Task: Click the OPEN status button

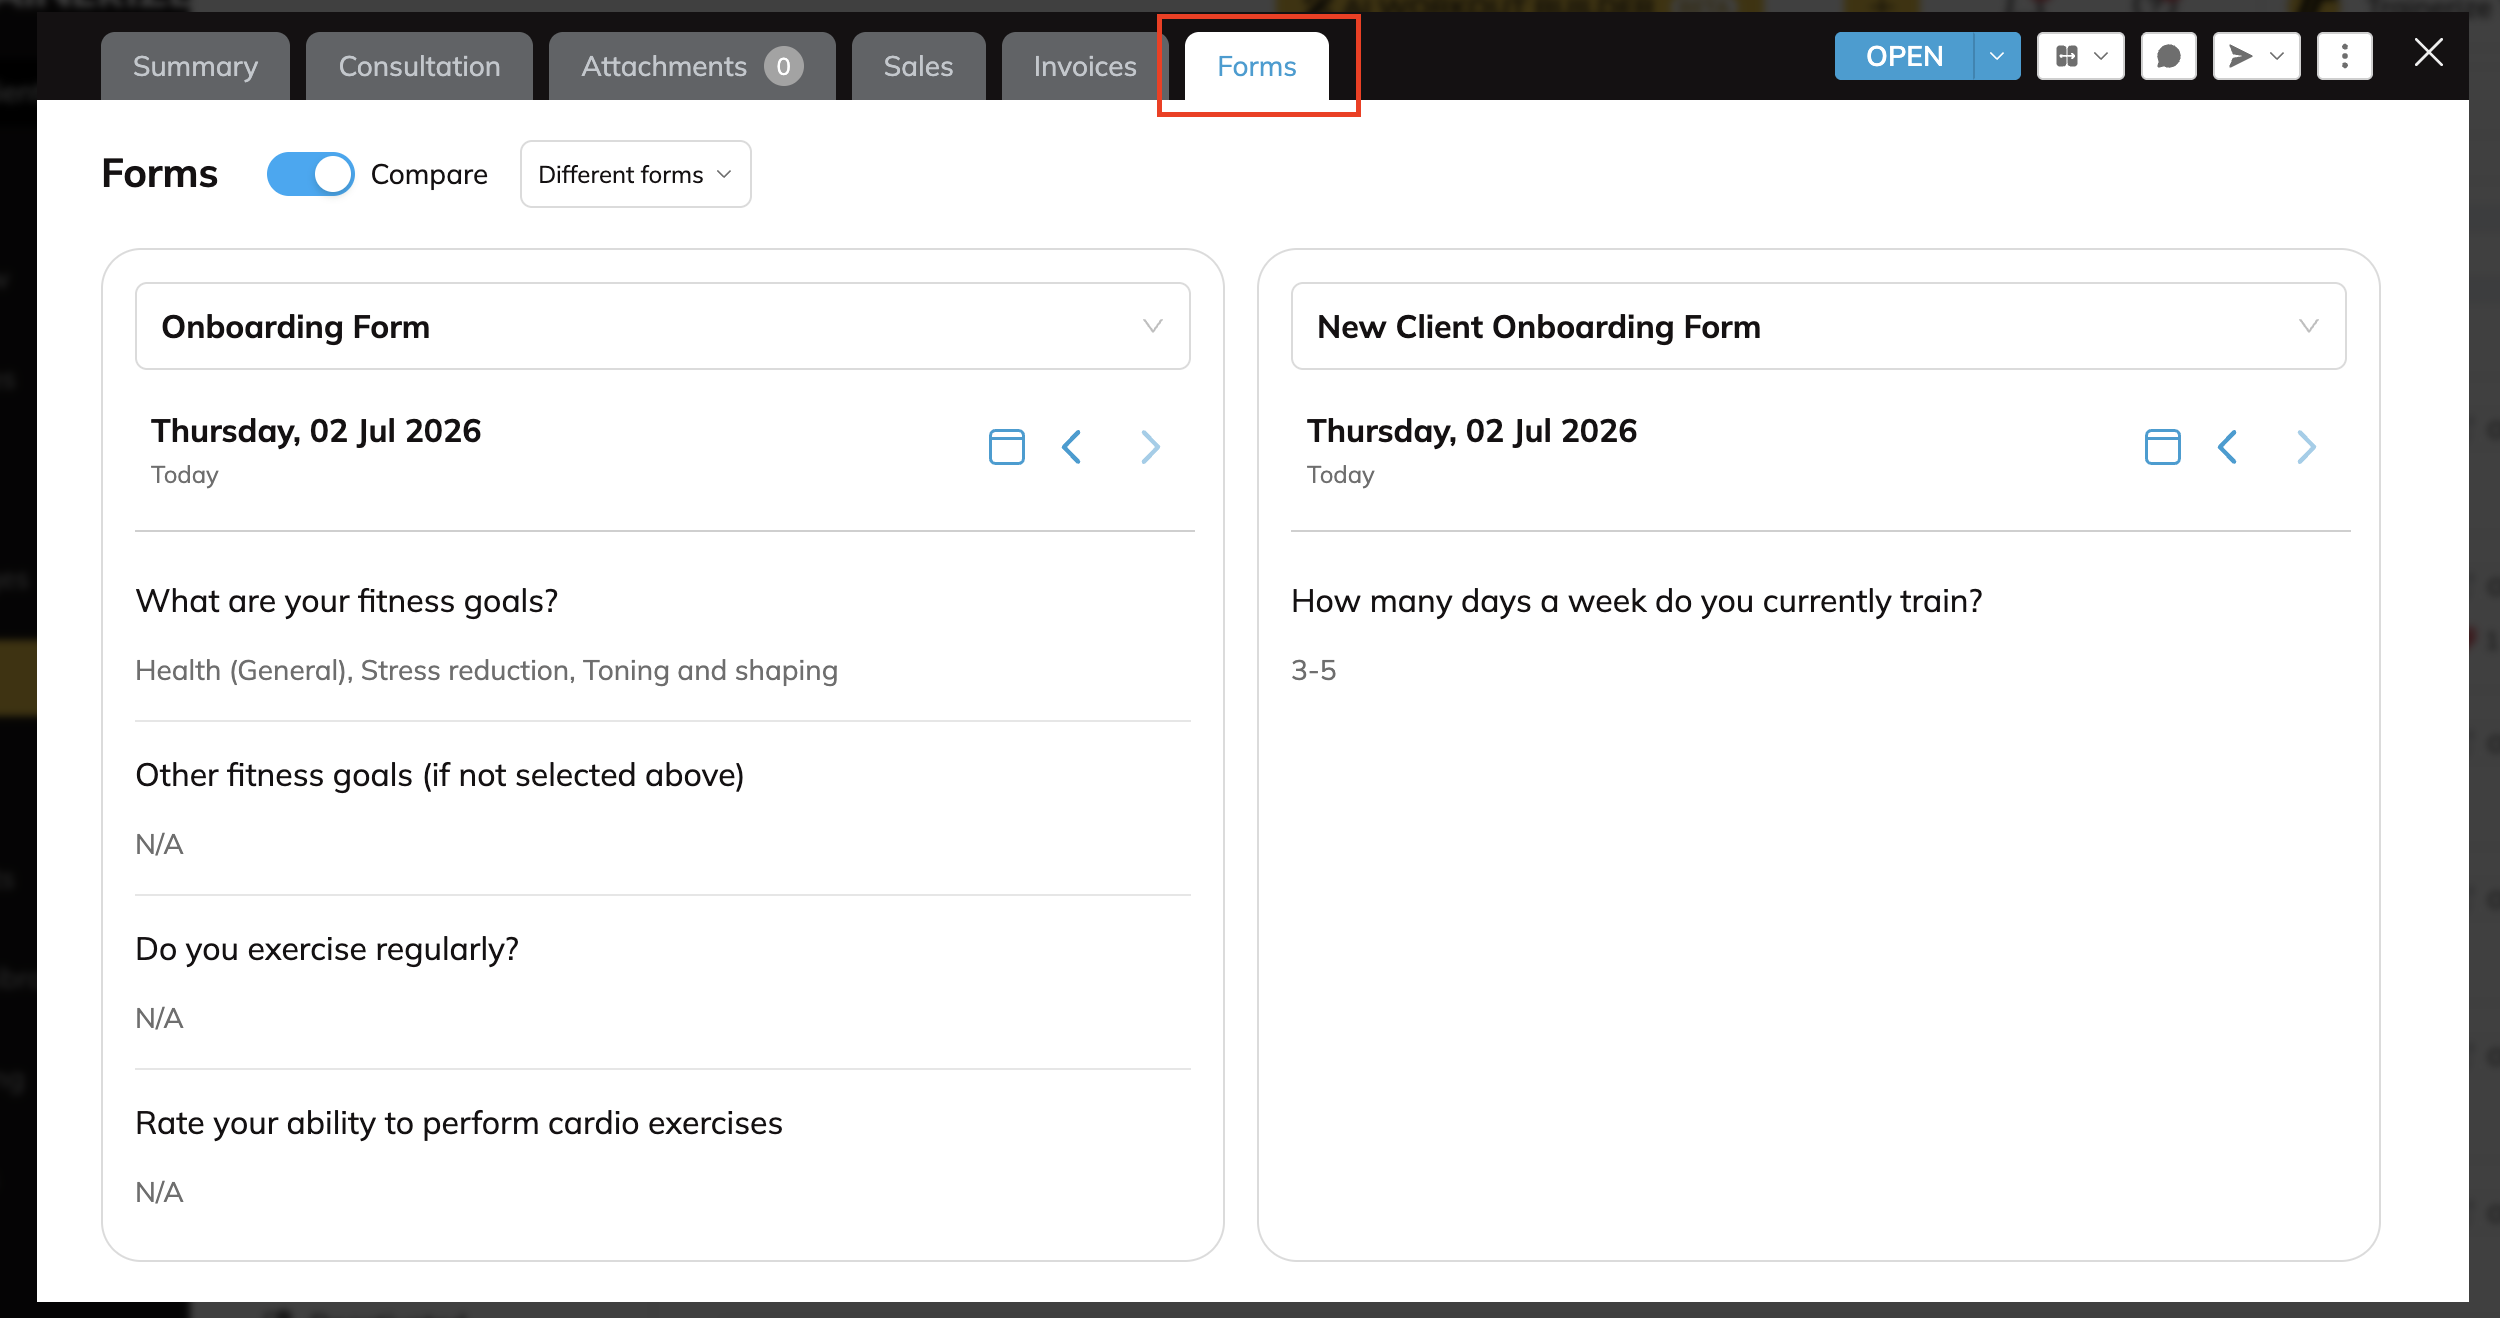Action: 1904,56
